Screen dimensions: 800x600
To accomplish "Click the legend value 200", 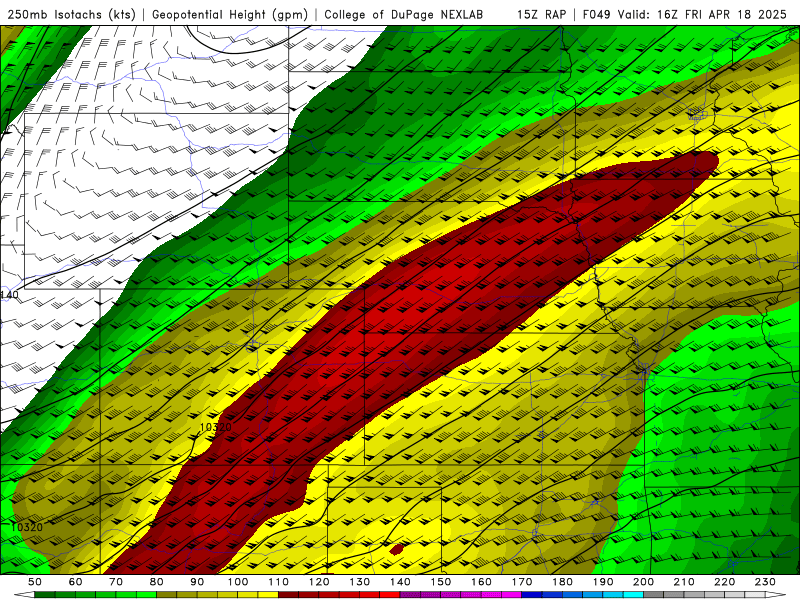I will click(643, 582).
